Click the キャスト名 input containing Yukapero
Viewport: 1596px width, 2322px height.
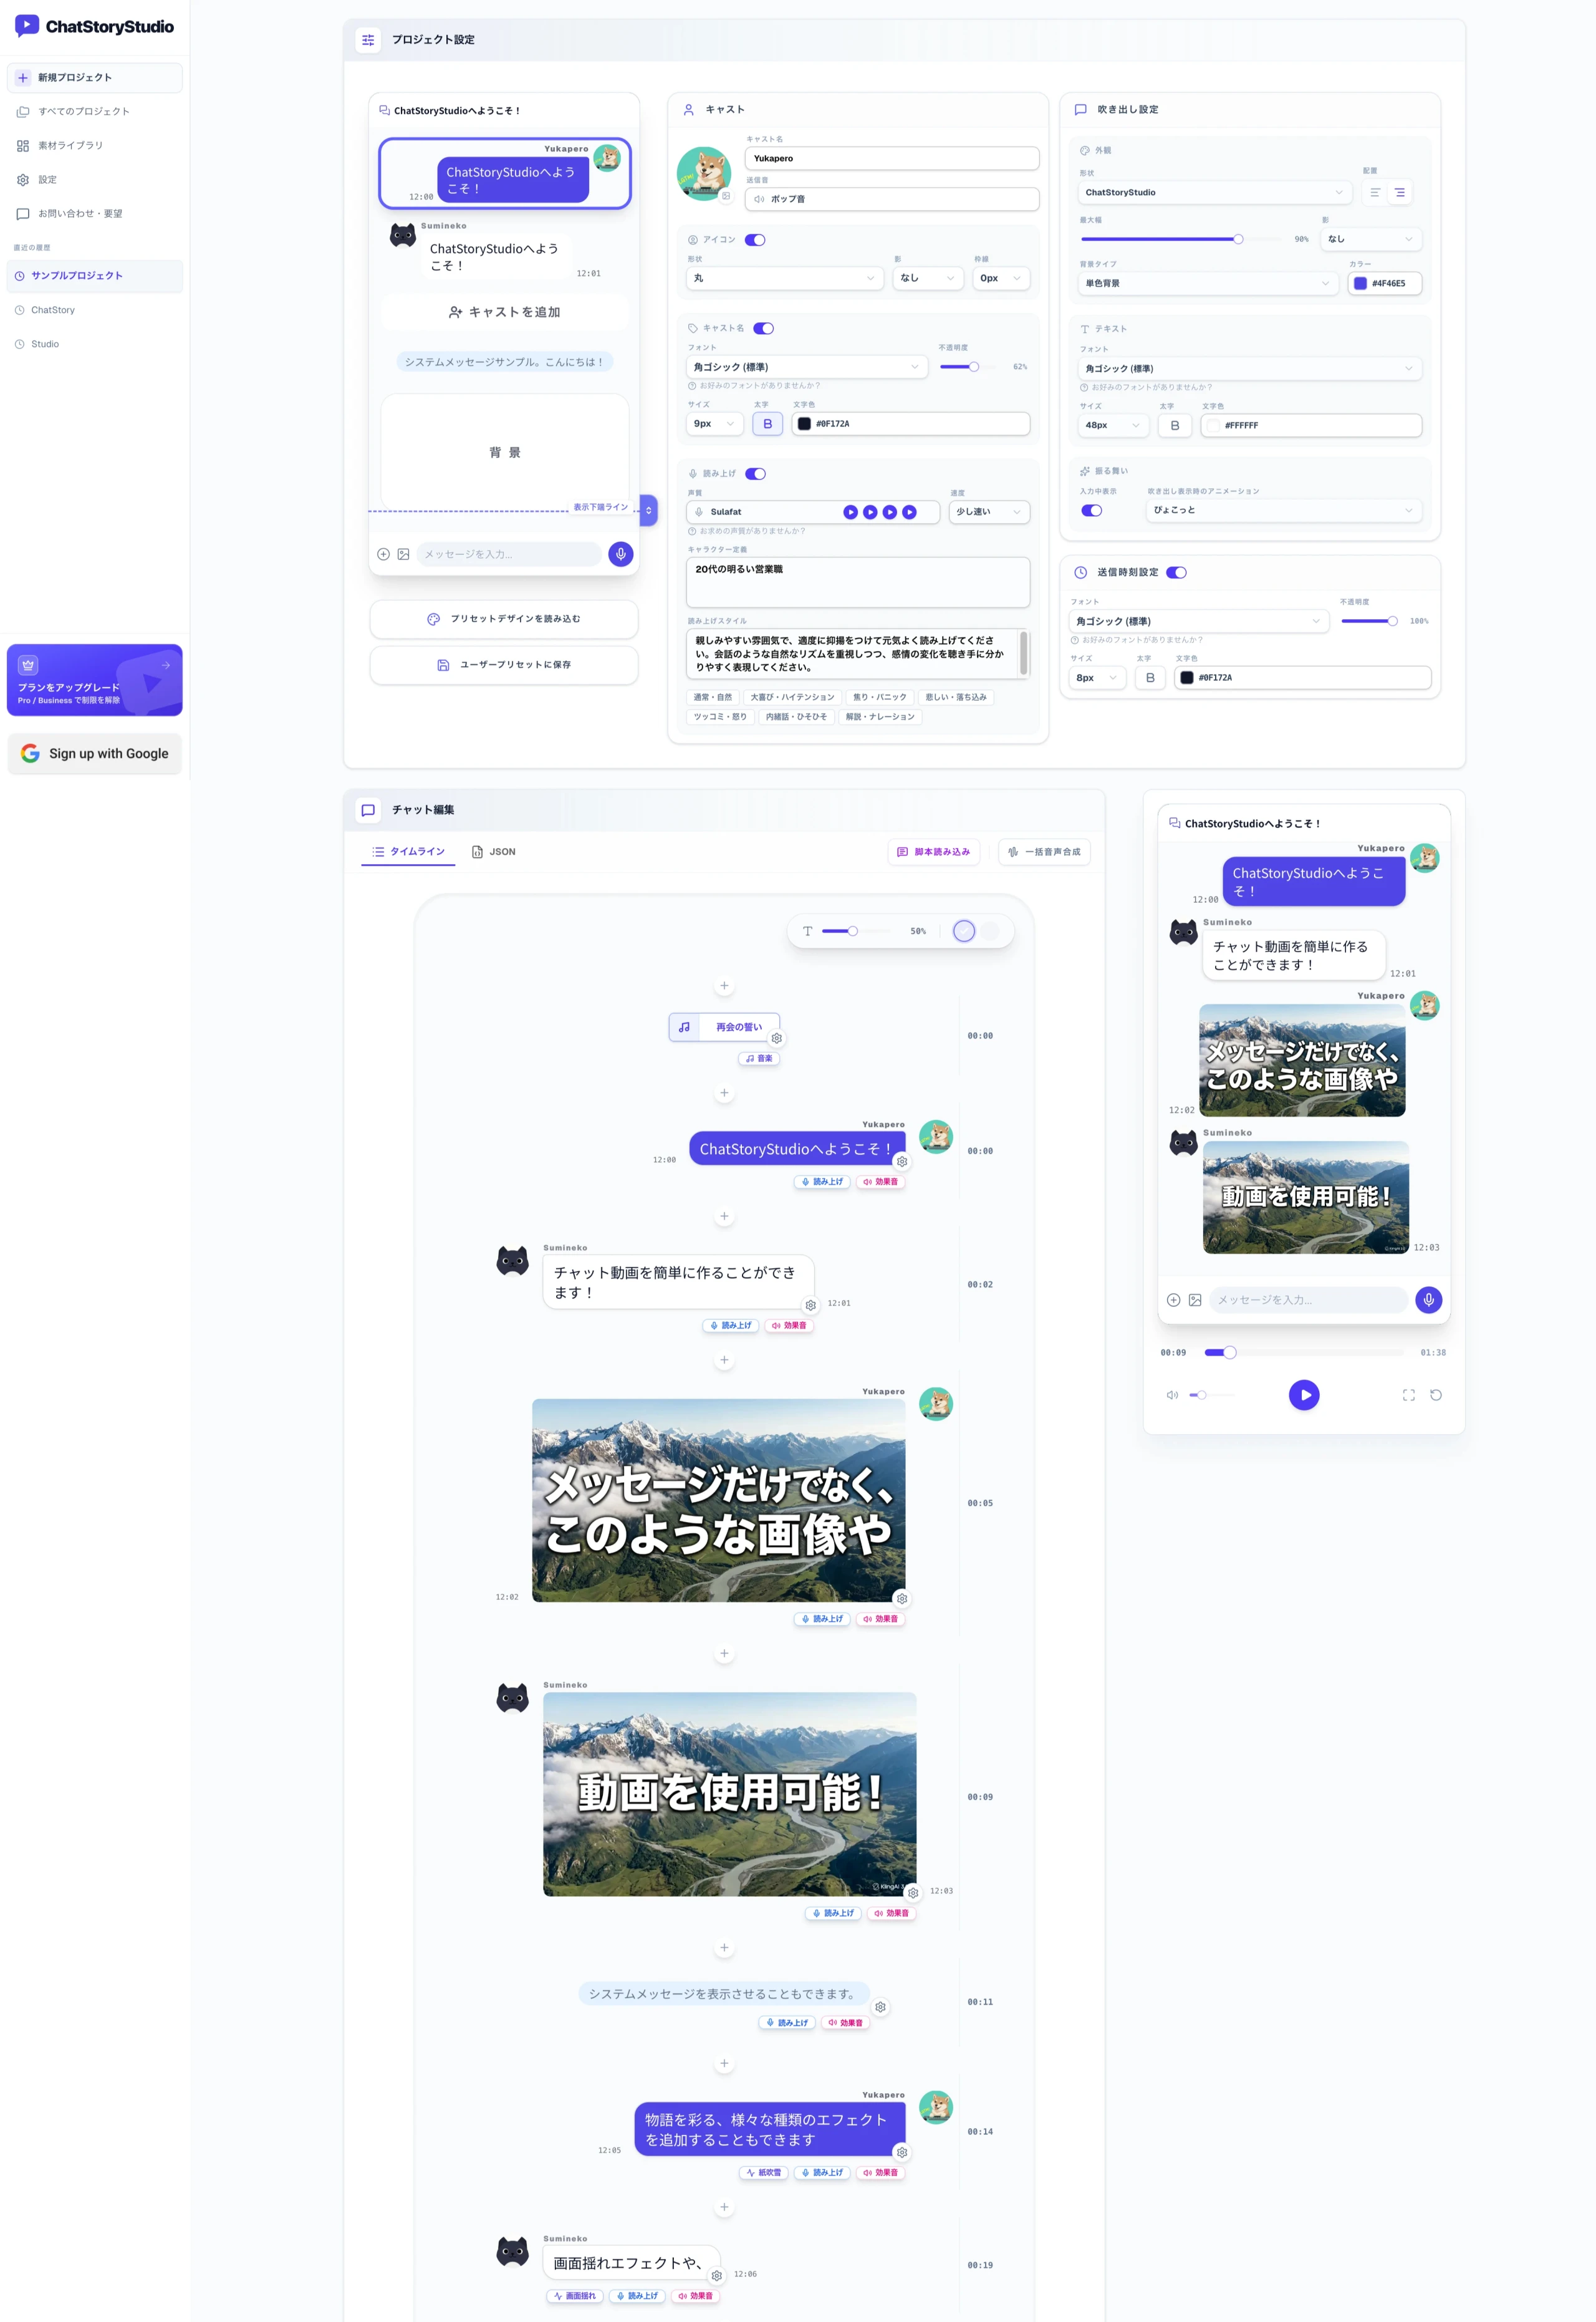892,158
